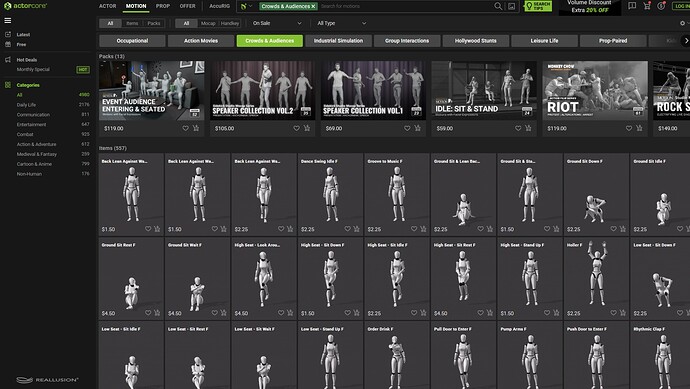Image resolution: width=690 pixels, height=389 pixels.
Task: Add High Seat - Sit Rest F to cart
Action: pos(490,313)
